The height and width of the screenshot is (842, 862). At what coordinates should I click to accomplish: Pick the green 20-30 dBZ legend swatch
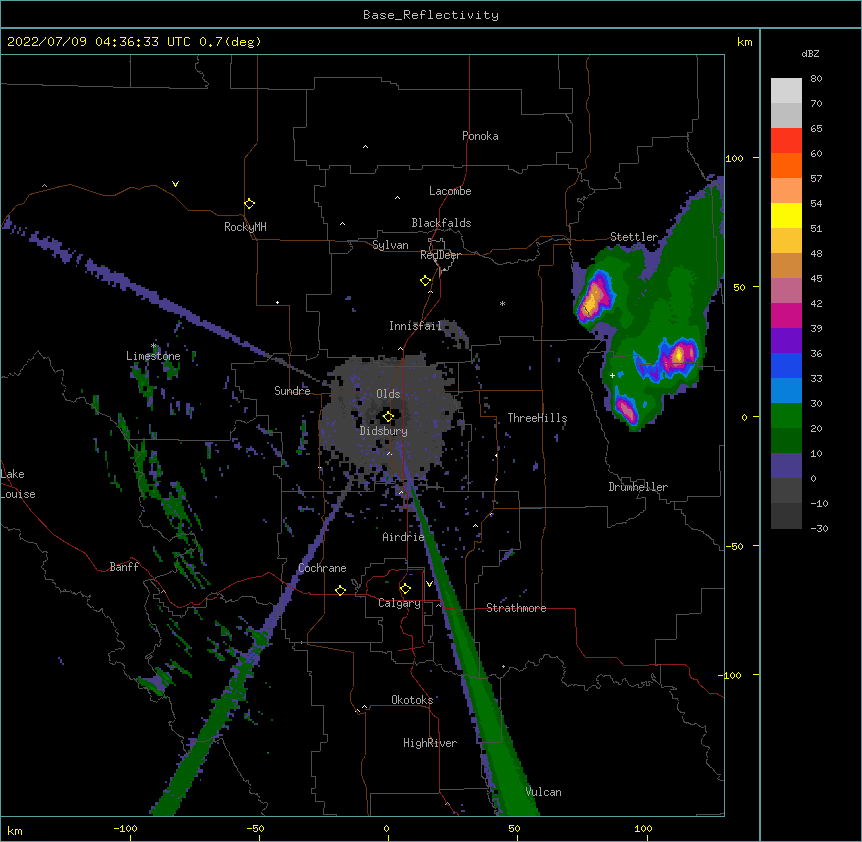tap(786, 416)
